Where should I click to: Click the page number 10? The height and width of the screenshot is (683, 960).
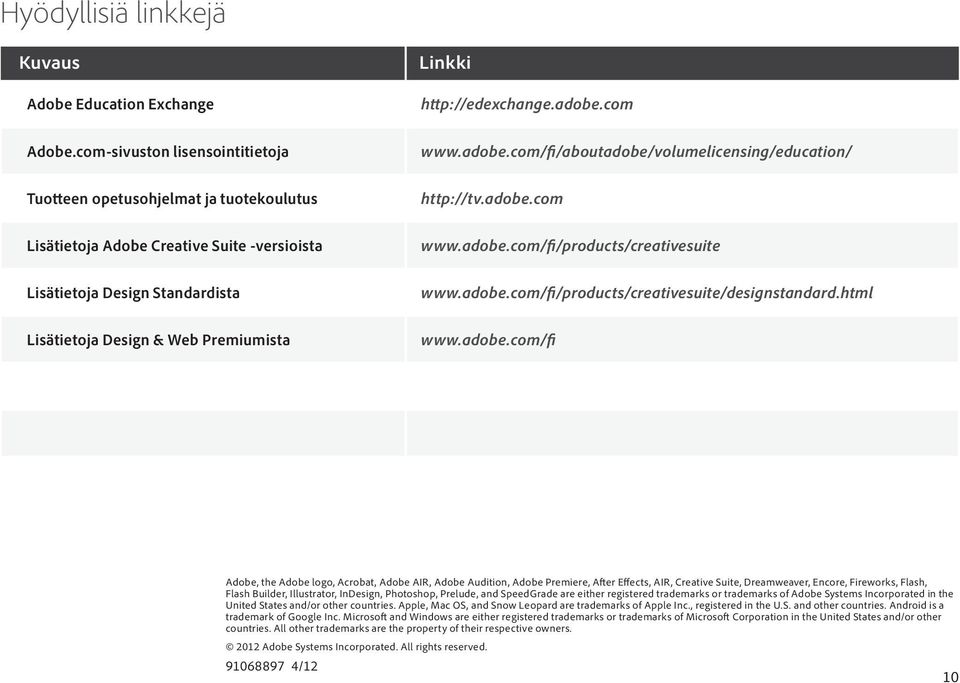[951, 676]
